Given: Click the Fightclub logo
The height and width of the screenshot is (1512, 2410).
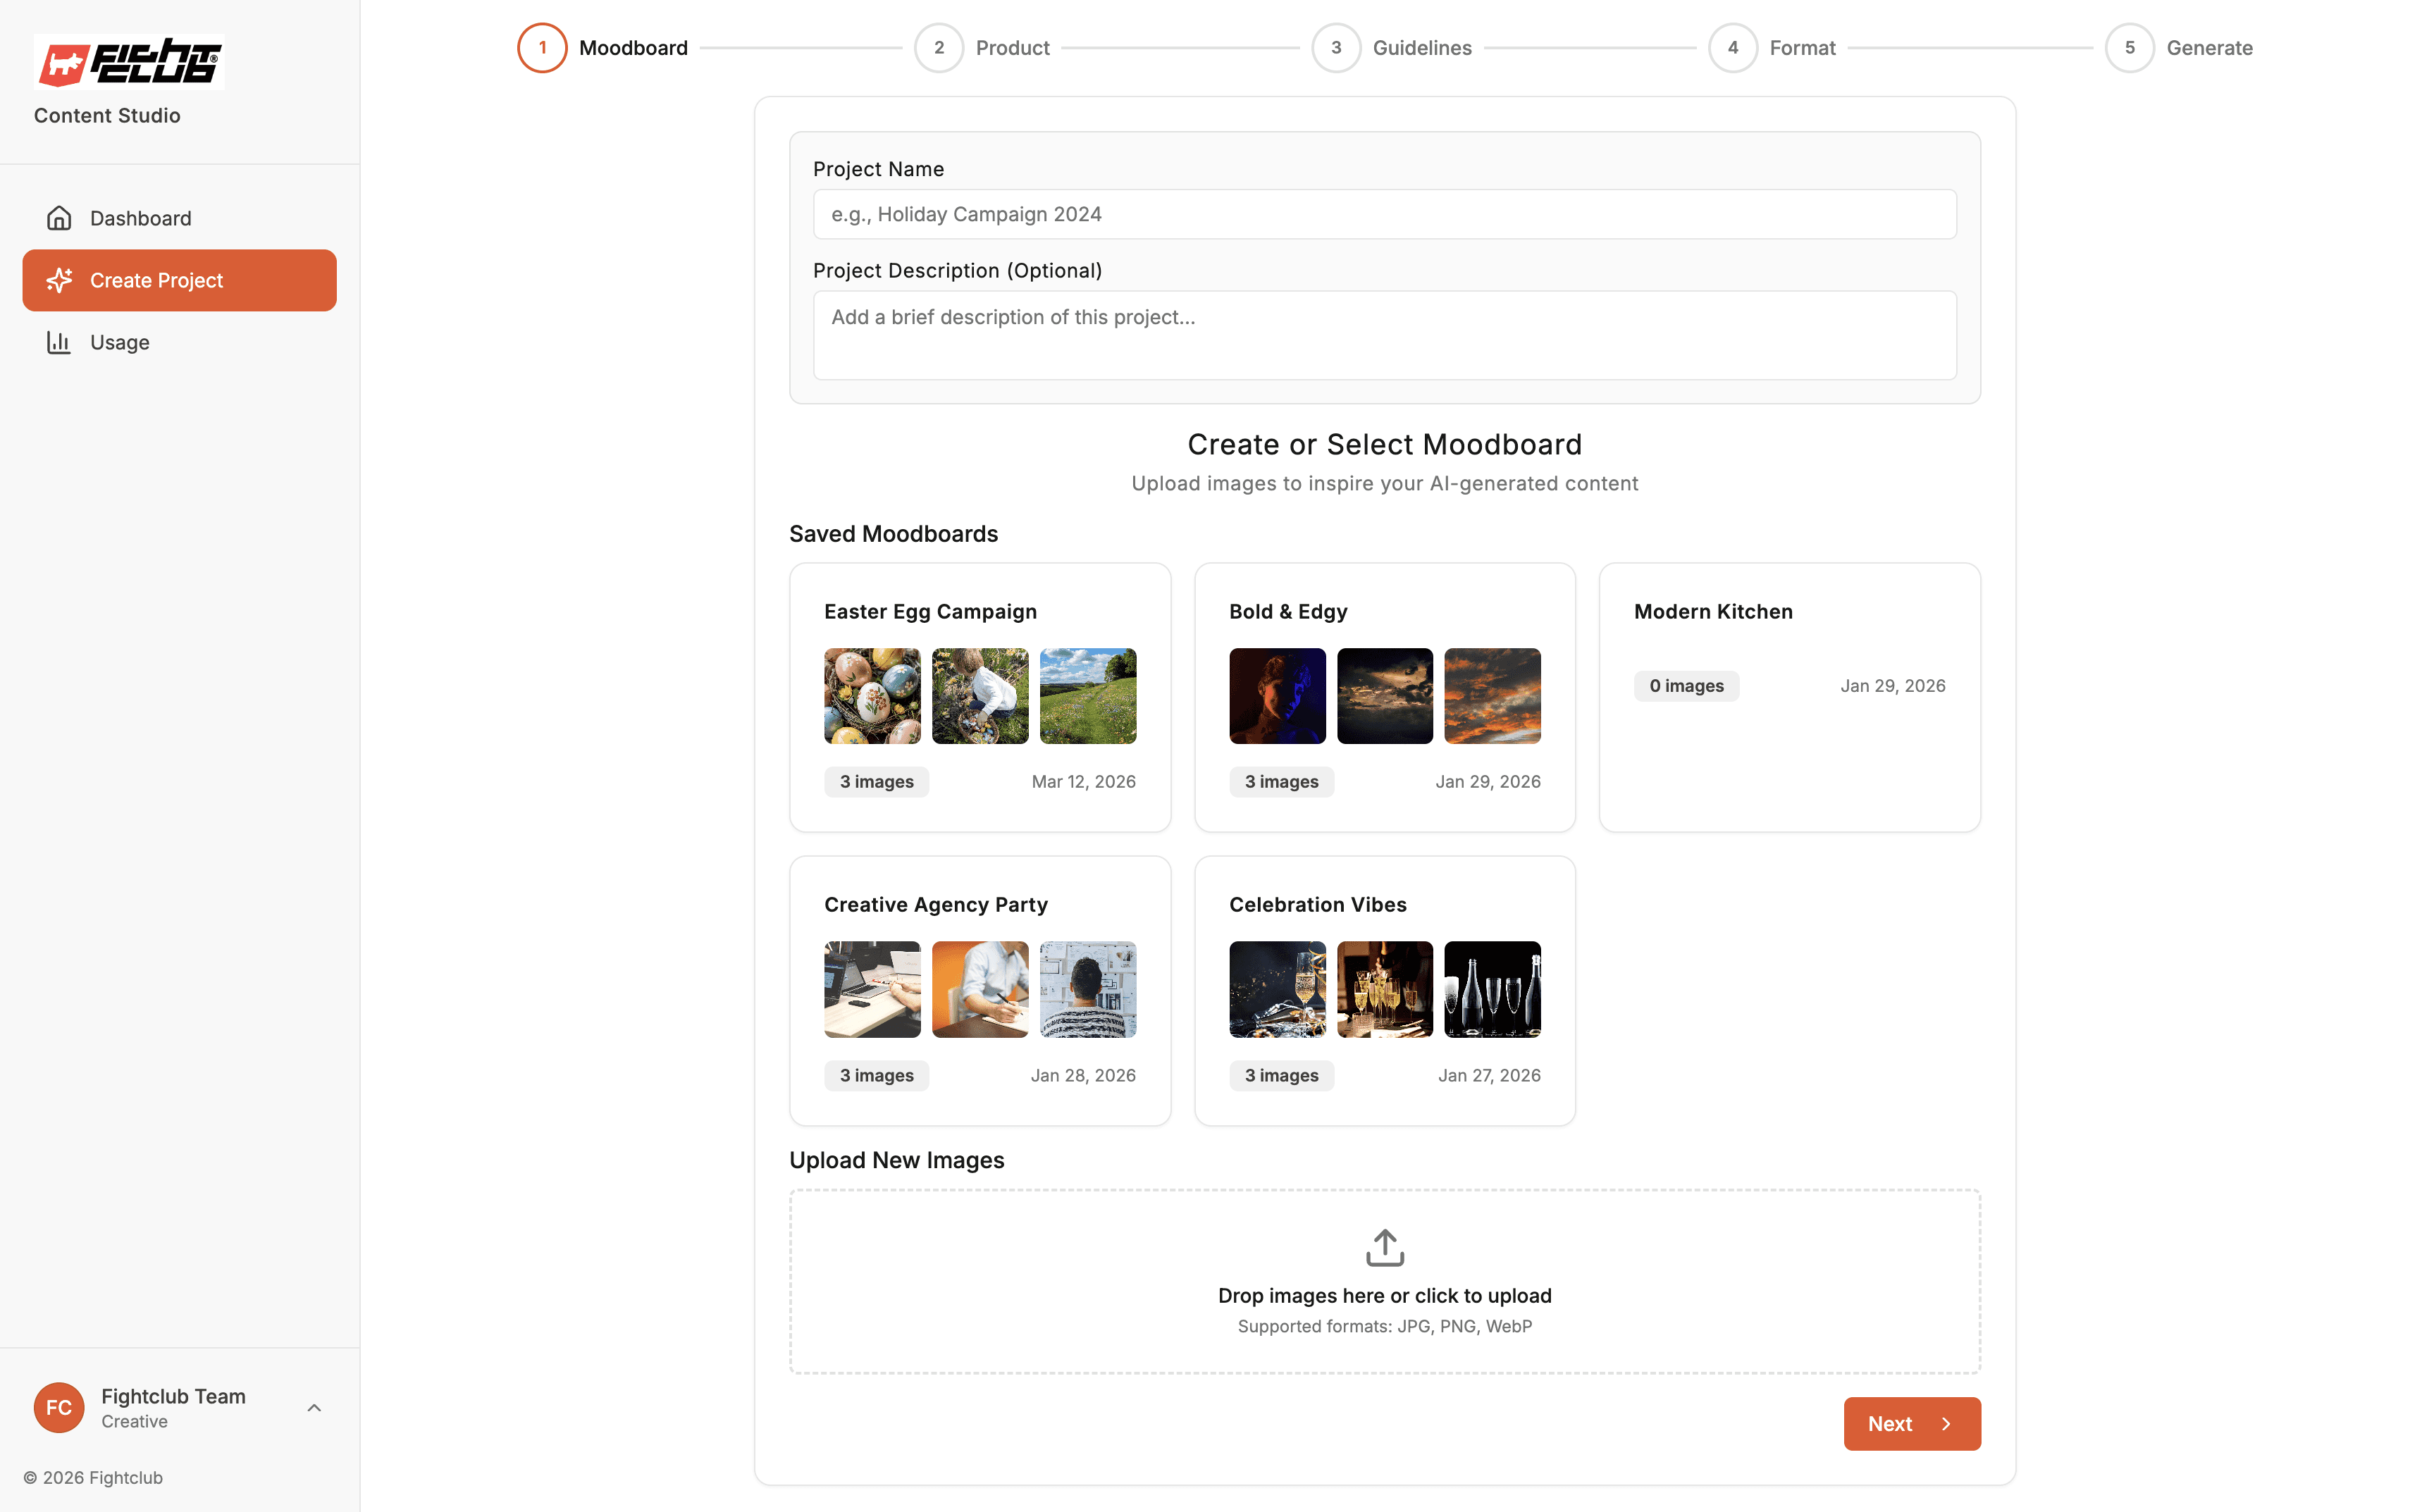Looking at the screenshot, I should (129, 62).
